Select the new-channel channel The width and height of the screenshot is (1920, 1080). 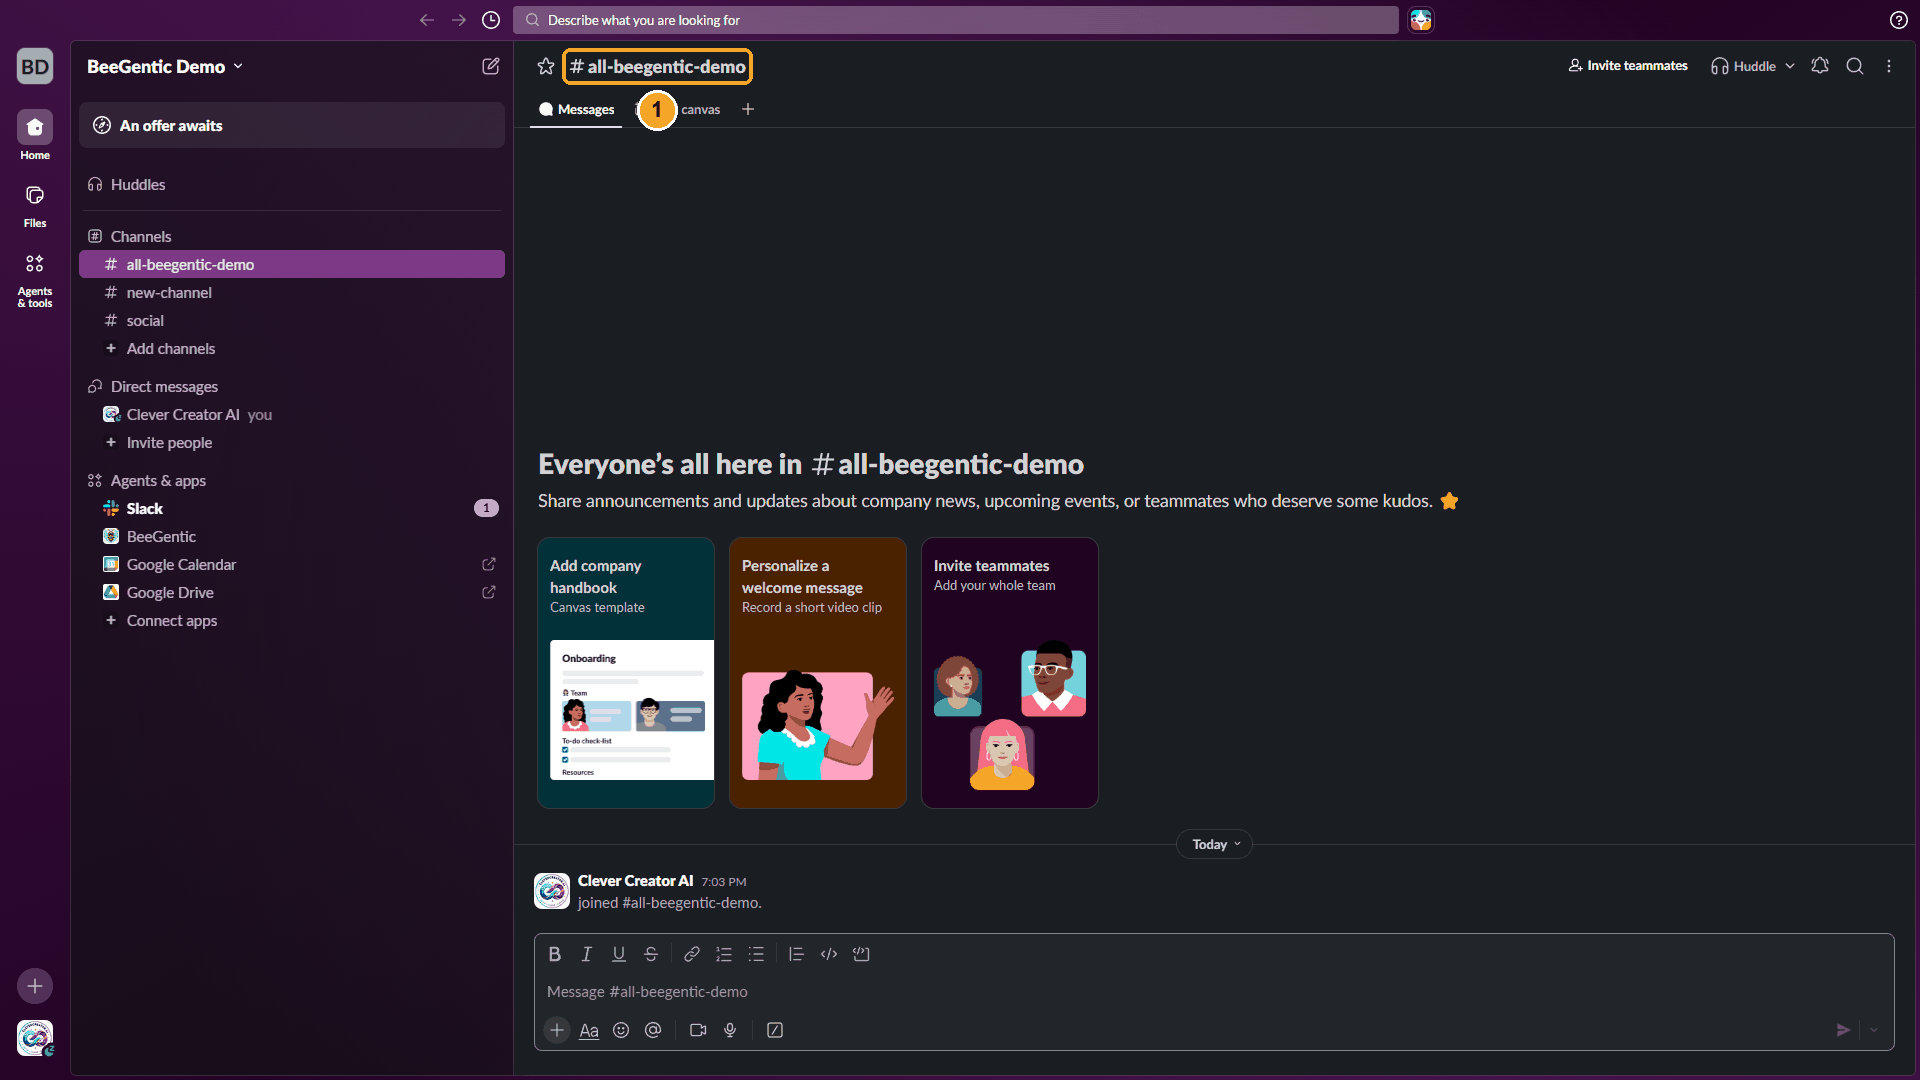(x=292, y=293)
